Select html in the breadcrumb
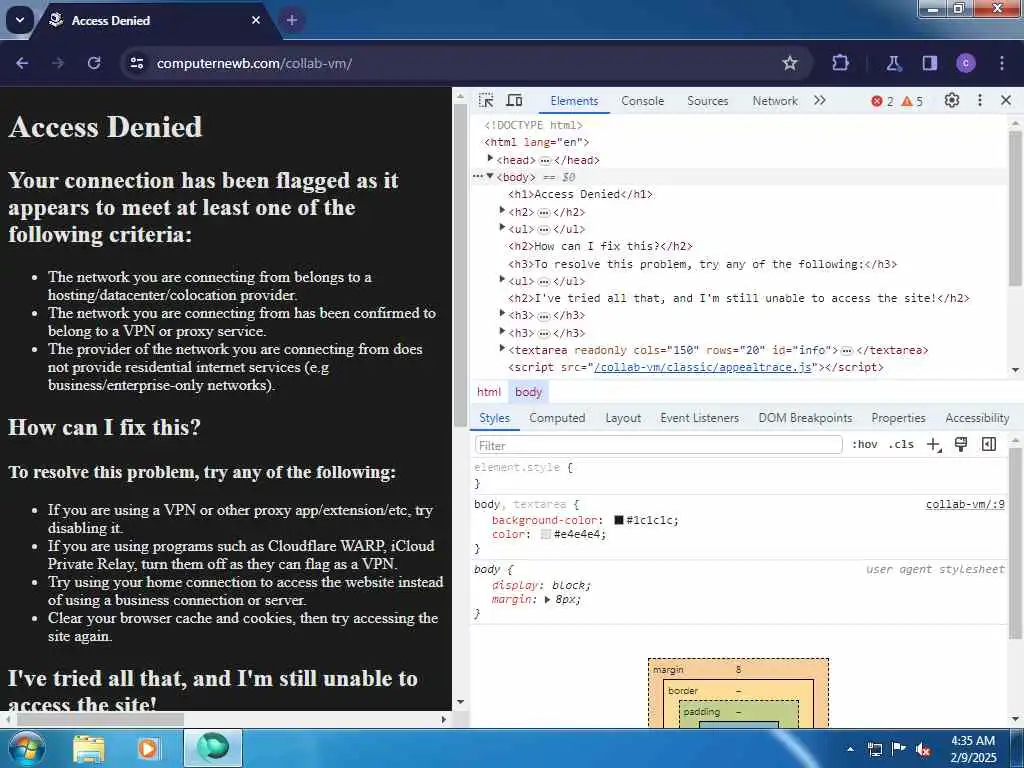1024x768 pixels. [x=489, y=392]
